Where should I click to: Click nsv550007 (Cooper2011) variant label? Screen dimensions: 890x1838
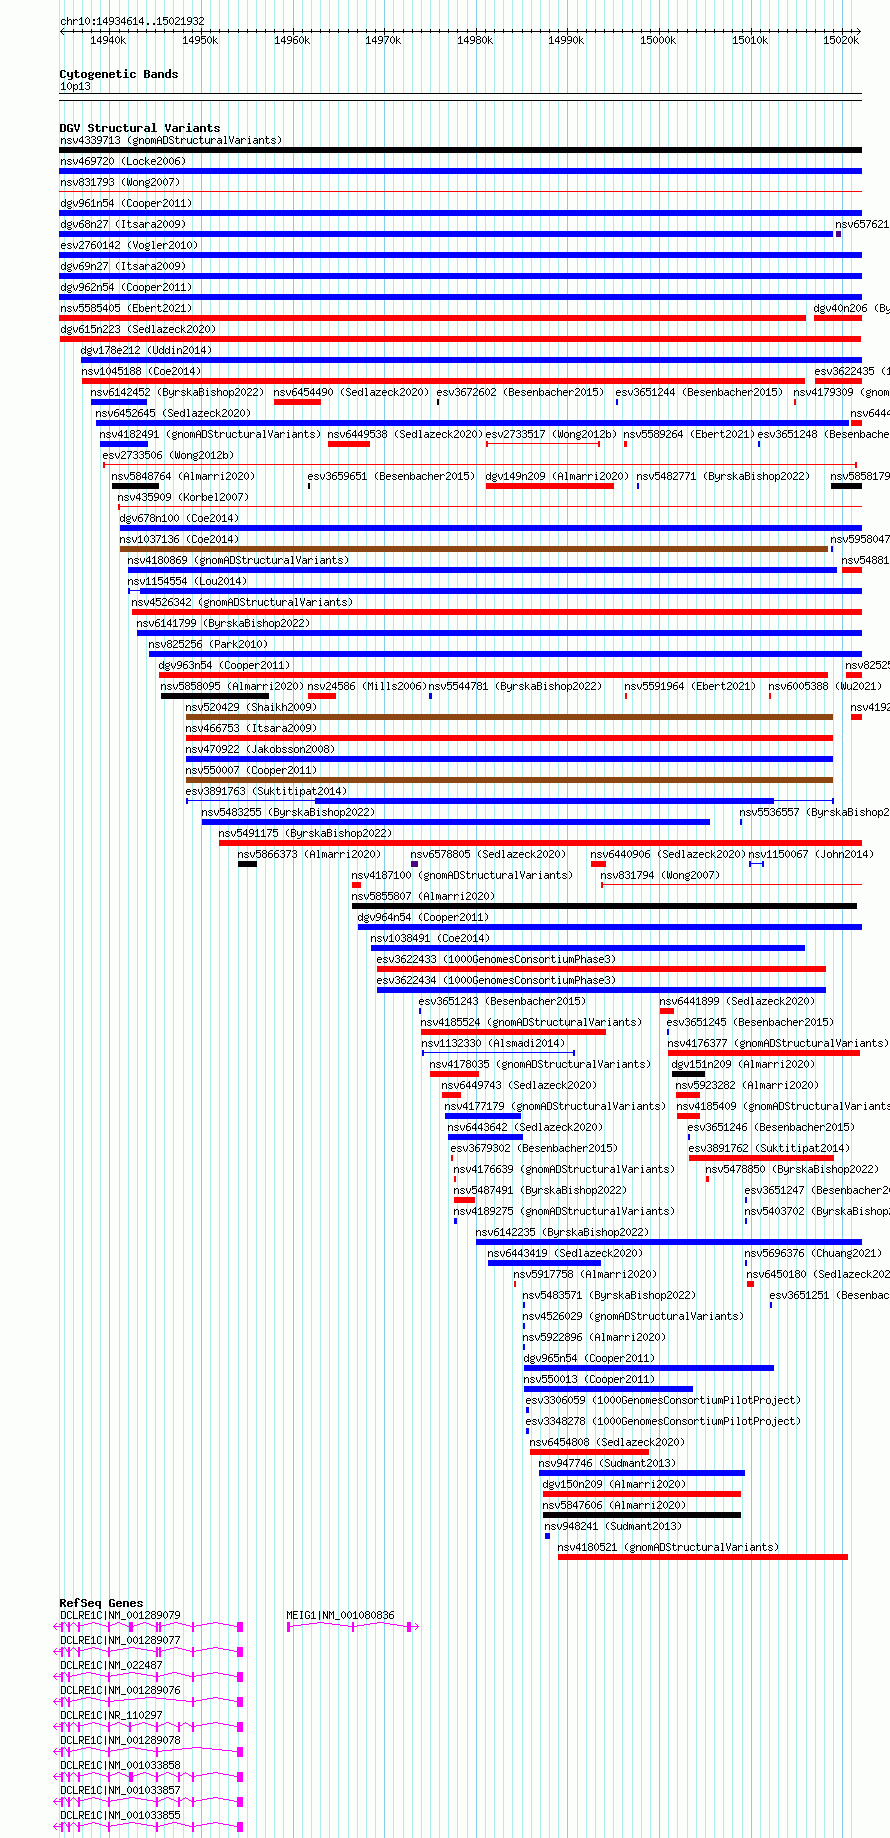coord(251,770)
